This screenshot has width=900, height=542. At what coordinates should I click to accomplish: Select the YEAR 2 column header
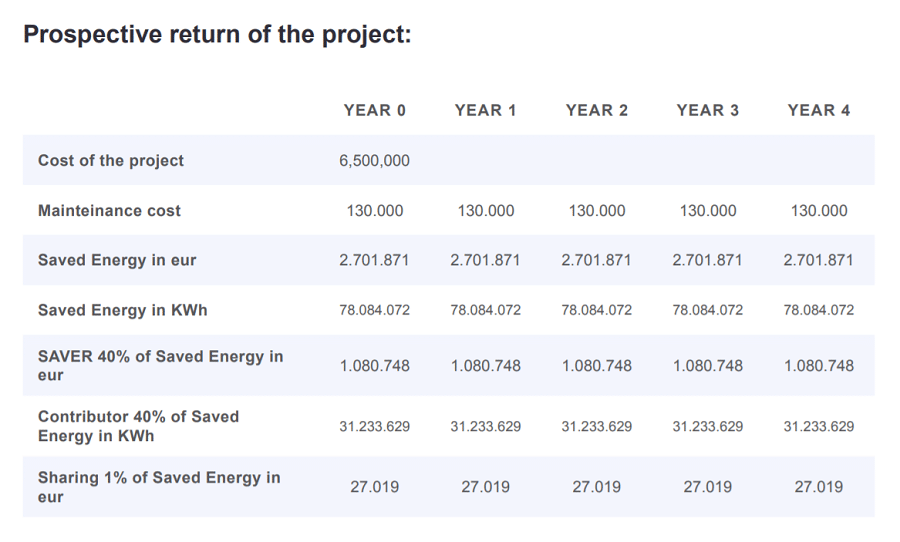596,111
